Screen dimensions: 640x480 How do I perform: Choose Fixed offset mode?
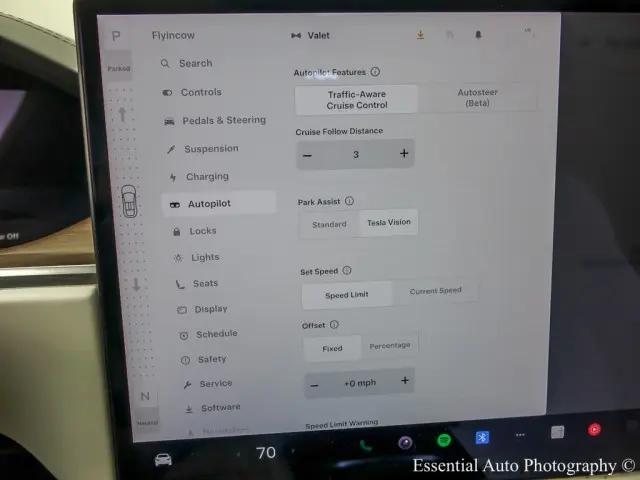pos(332,348)
